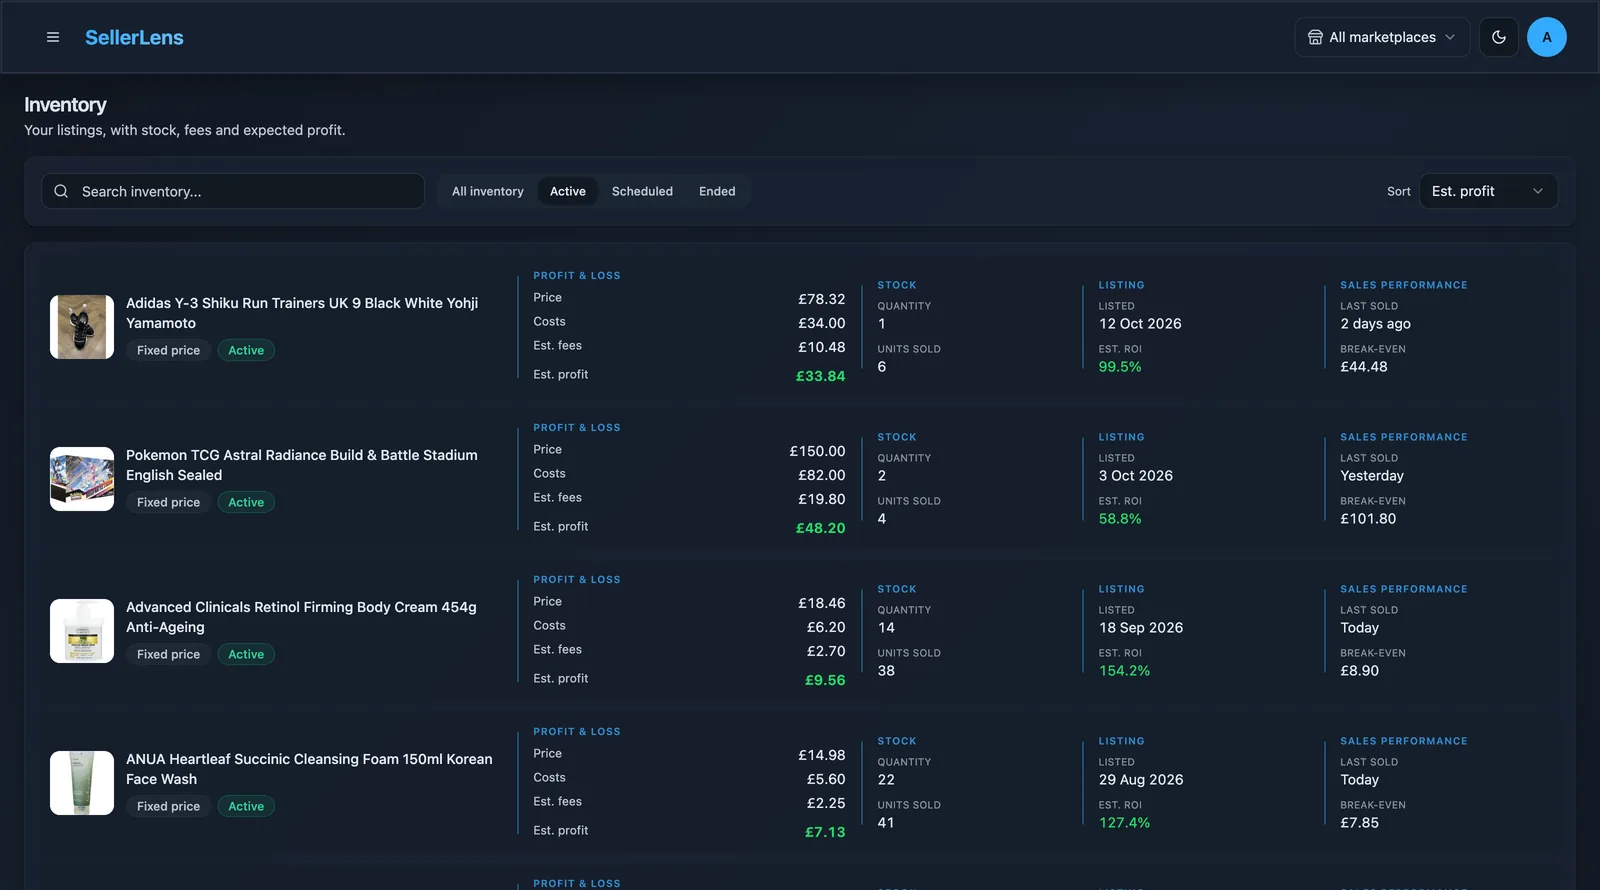Click the Advanced Clinicals cream thumbnail
The width and height of the screenshot is (1600, 890).
point(82,631)
